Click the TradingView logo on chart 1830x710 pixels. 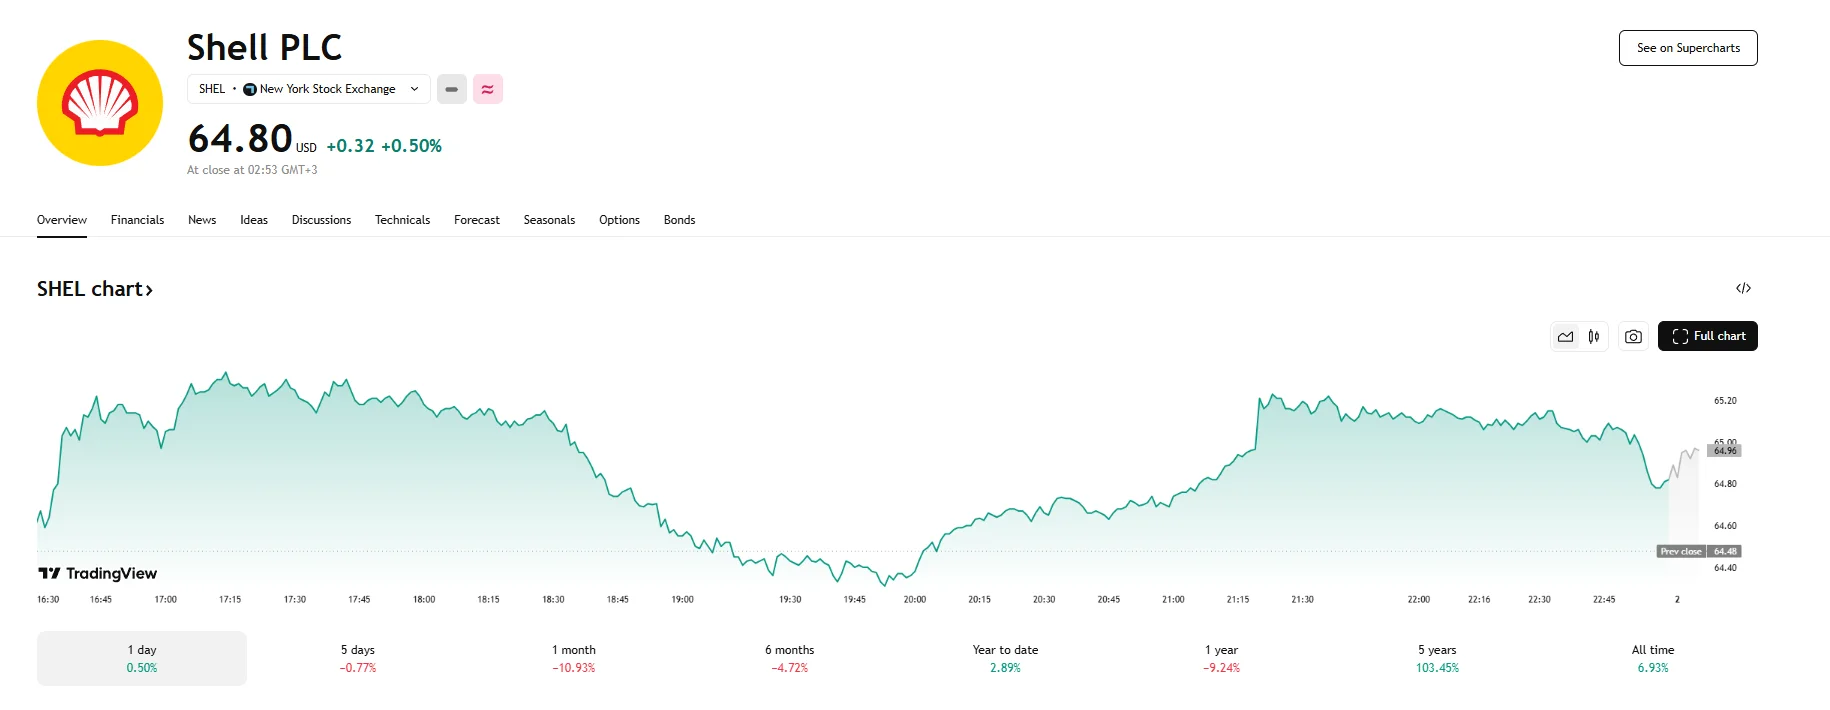tap(98, 573)
